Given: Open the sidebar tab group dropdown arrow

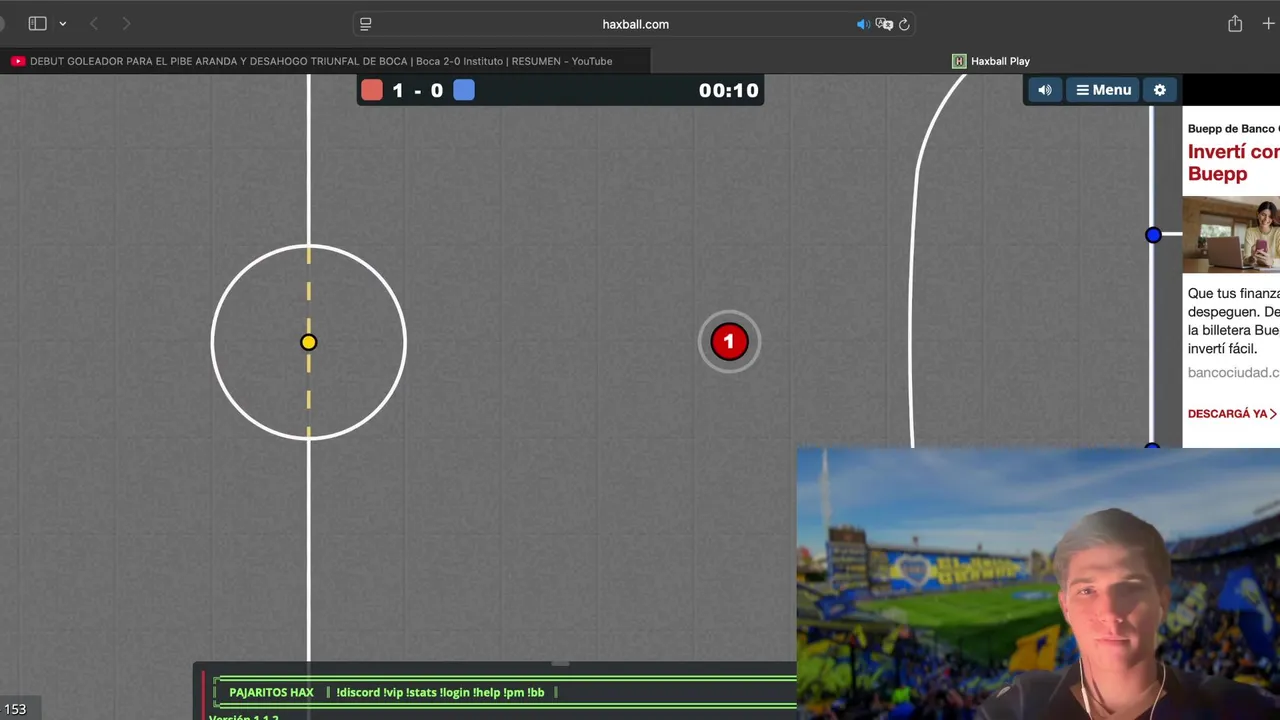Looking at the screenshot, I should click(x=63, y=24).
